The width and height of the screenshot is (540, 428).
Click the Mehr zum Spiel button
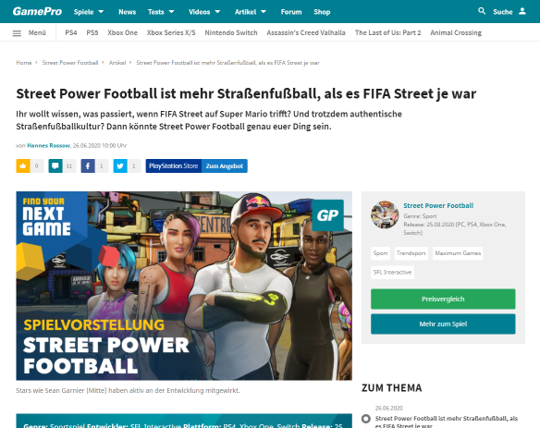pos(443,324)
